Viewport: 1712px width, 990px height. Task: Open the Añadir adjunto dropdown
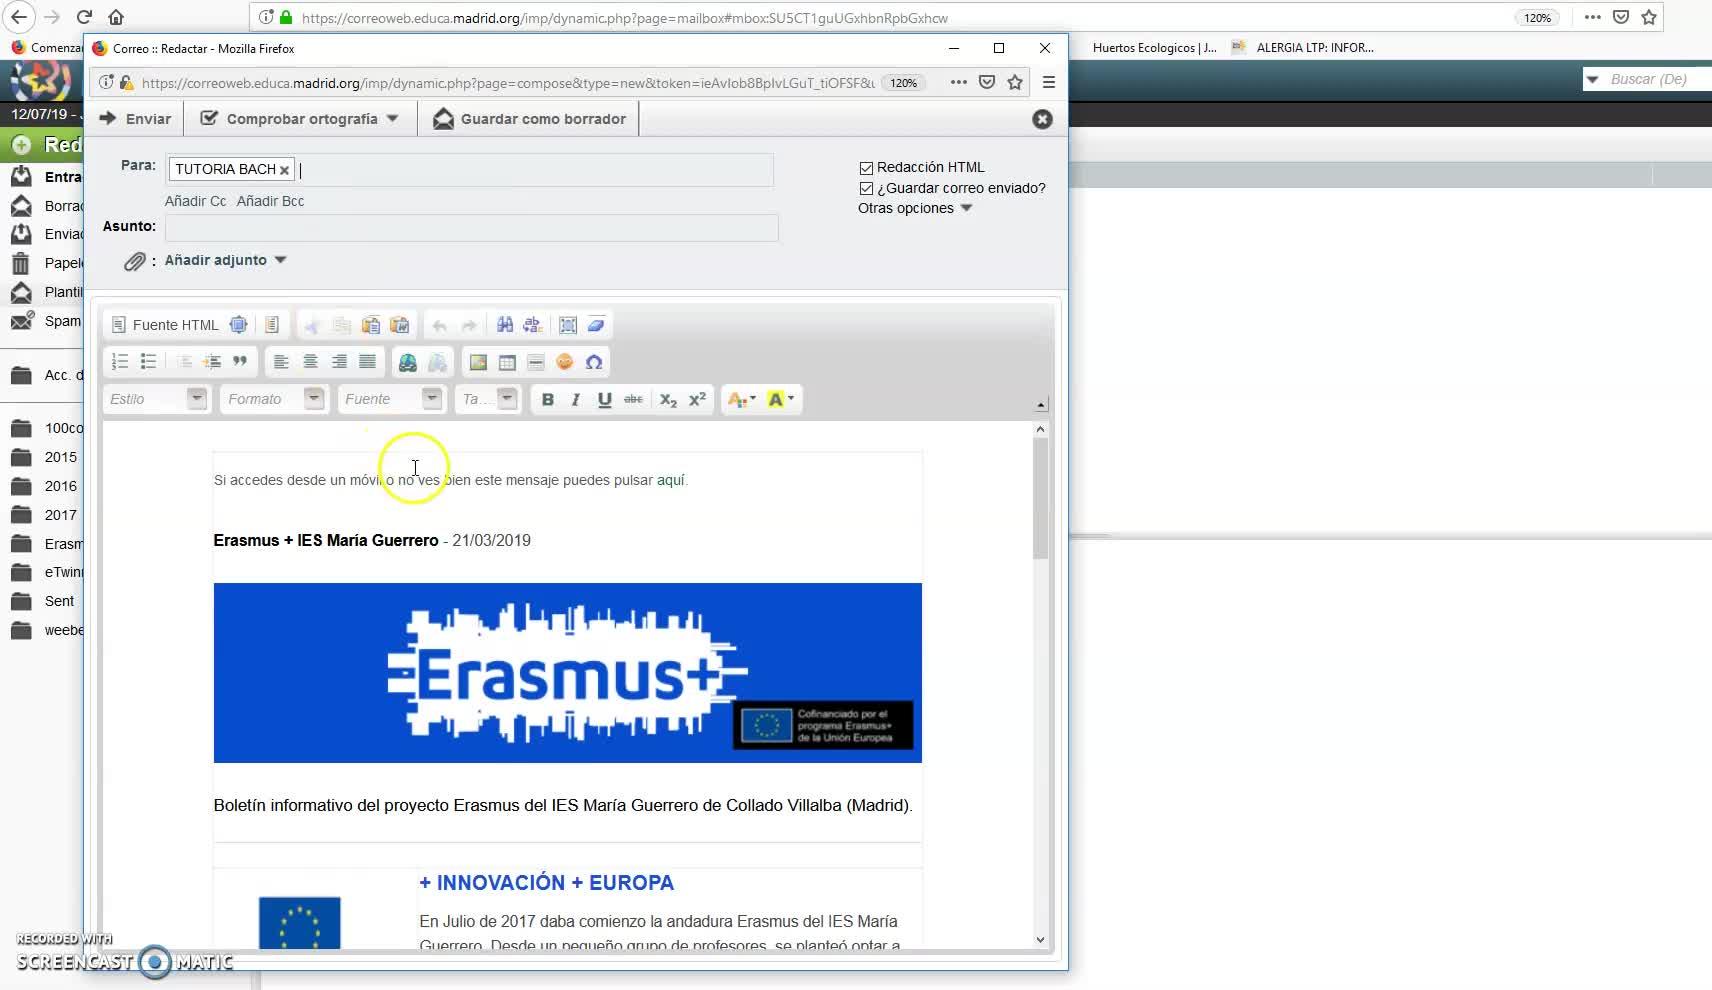tap(226, 260)
